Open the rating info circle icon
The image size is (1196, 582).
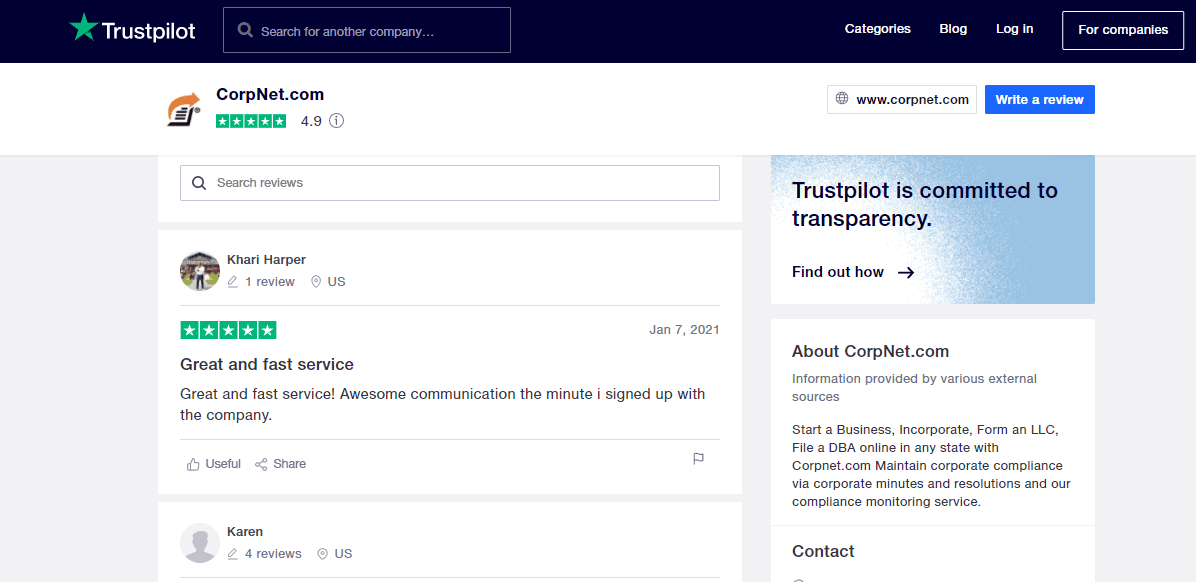point(336,121)
